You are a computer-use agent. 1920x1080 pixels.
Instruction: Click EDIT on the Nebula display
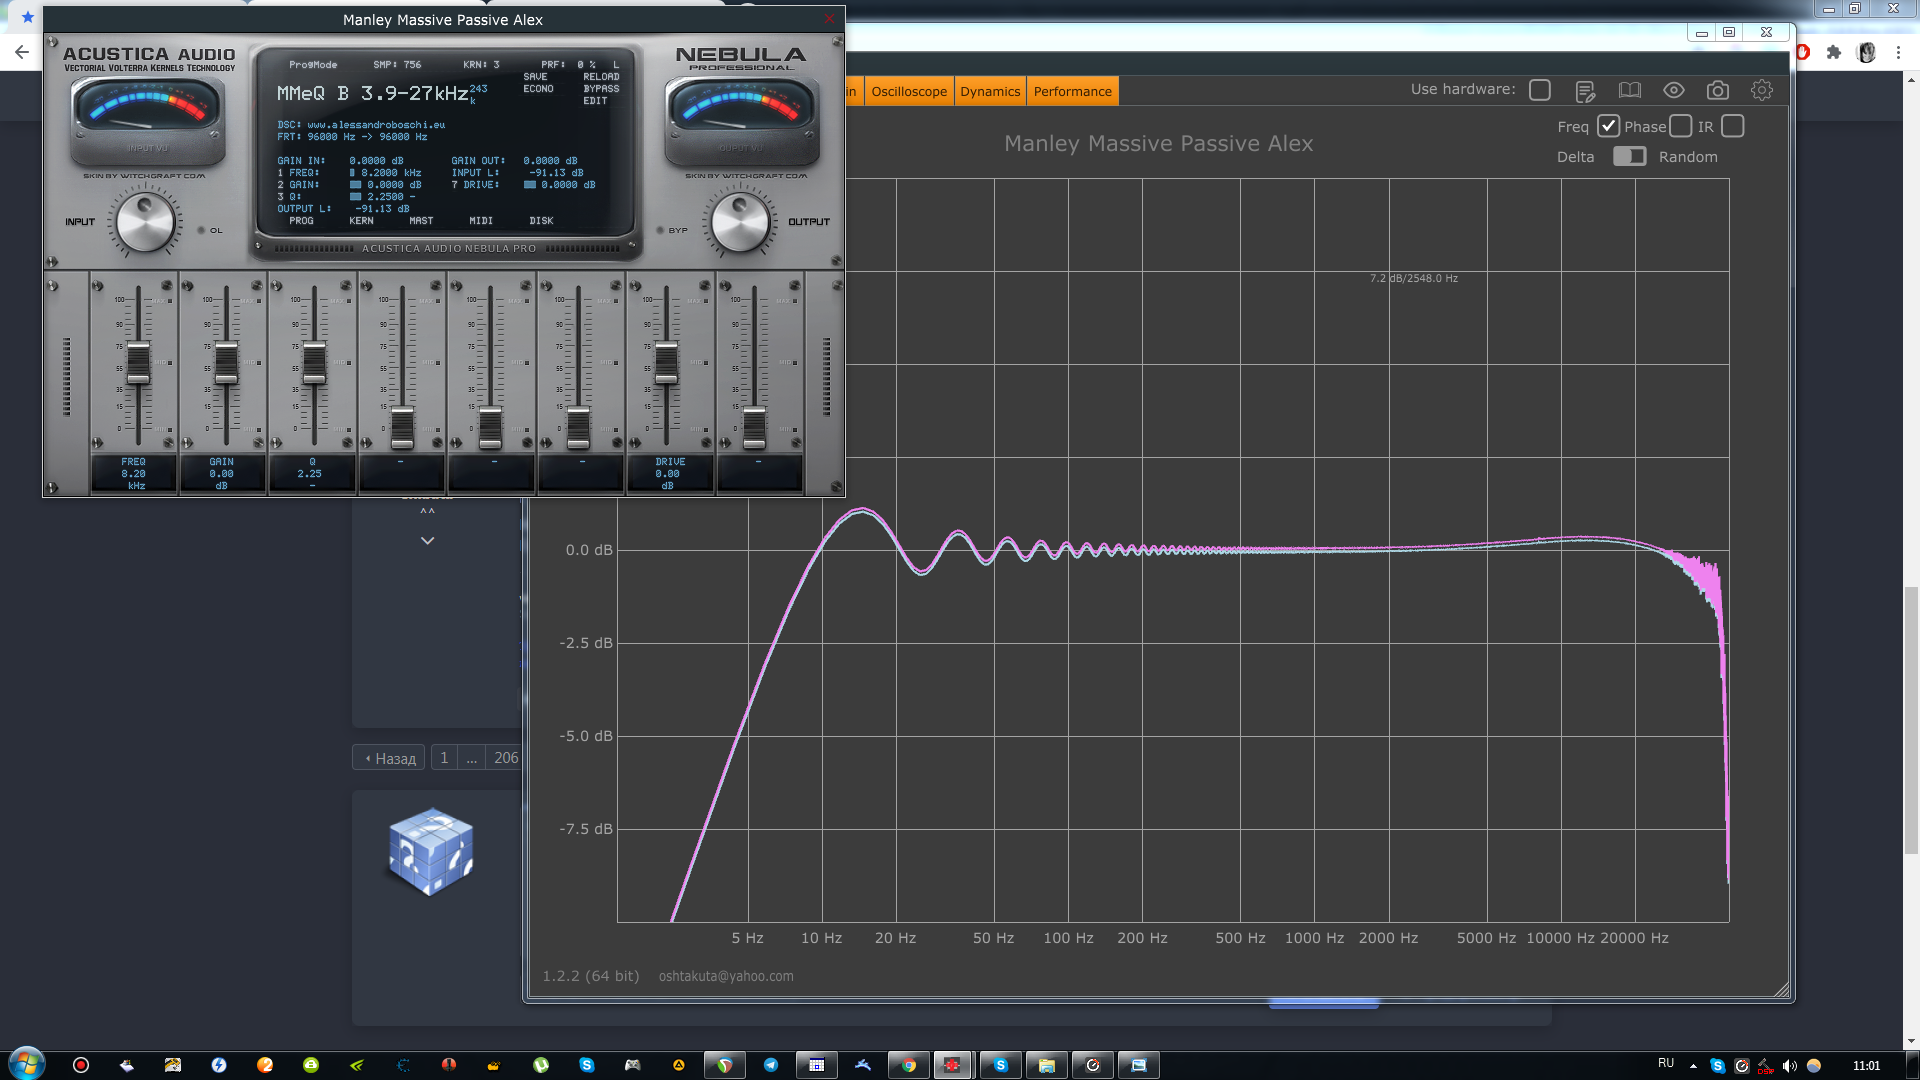(595, 101)
